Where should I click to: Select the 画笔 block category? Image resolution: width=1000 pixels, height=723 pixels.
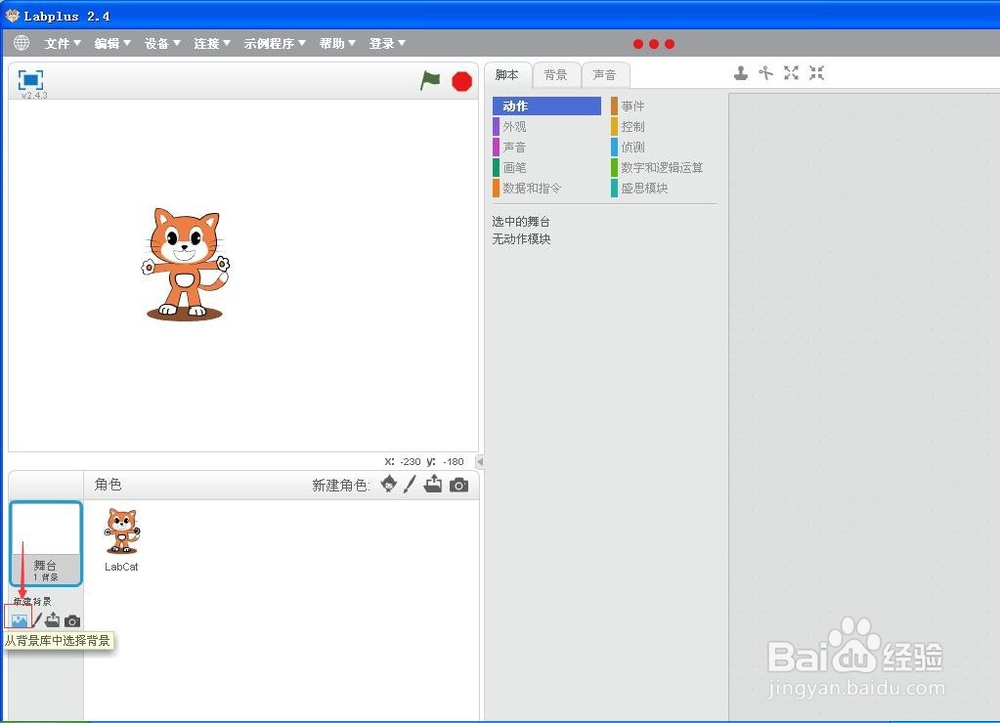click(x=547, y=167)
